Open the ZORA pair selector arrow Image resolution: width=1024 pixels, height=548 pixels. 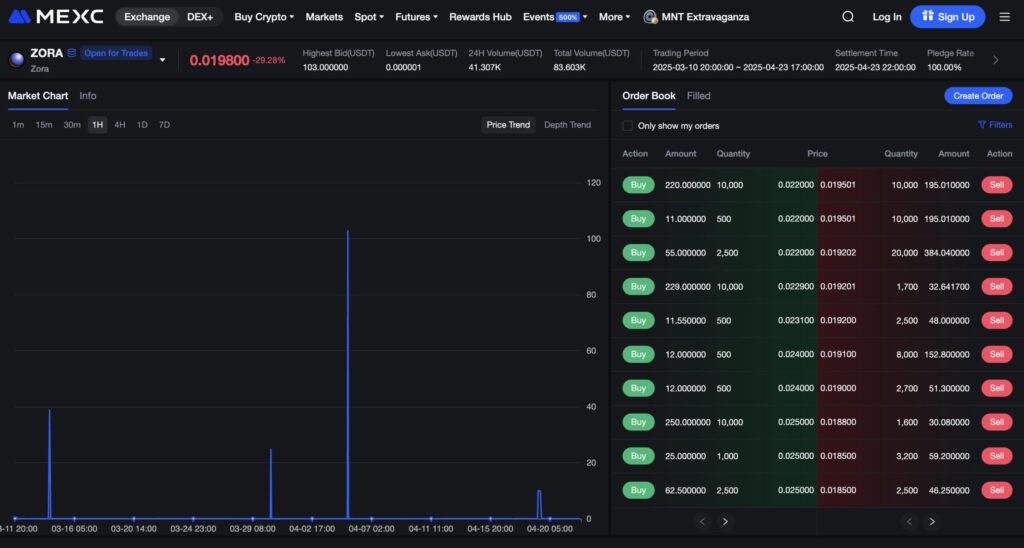163,60
